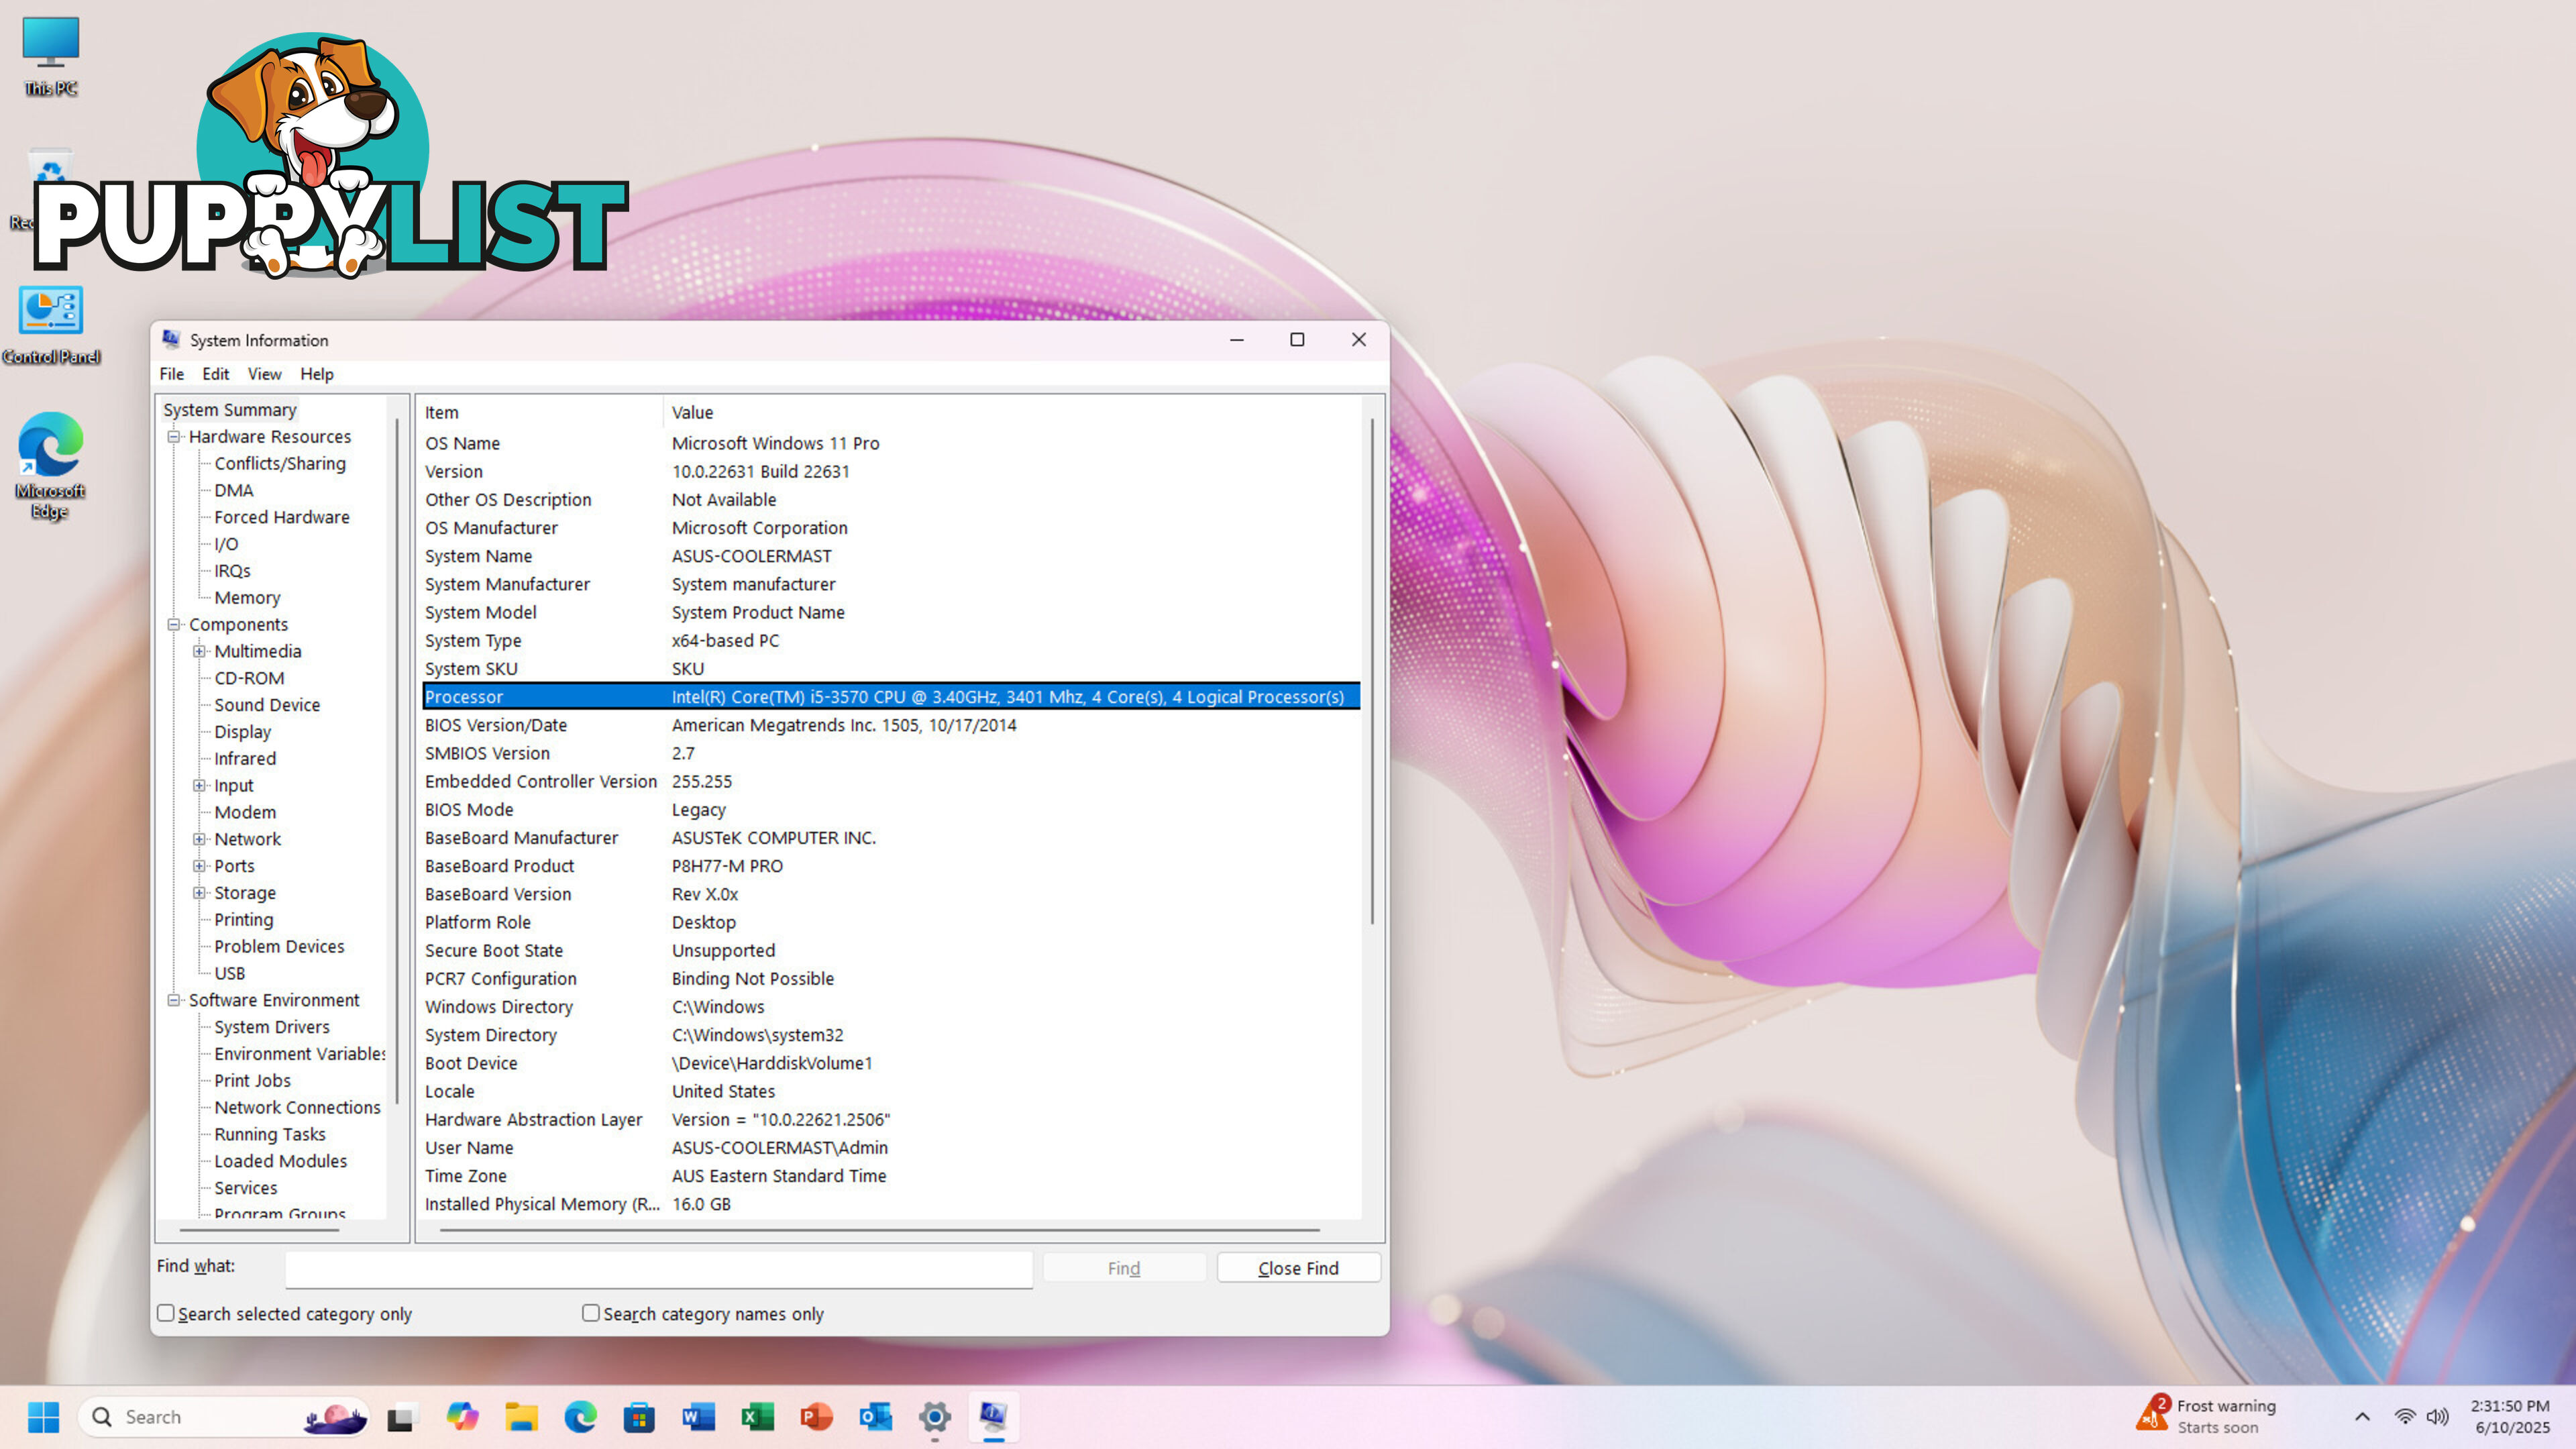Select Problem Devices in the tree
This screenshot has width=2576, height=1449.
279,946
